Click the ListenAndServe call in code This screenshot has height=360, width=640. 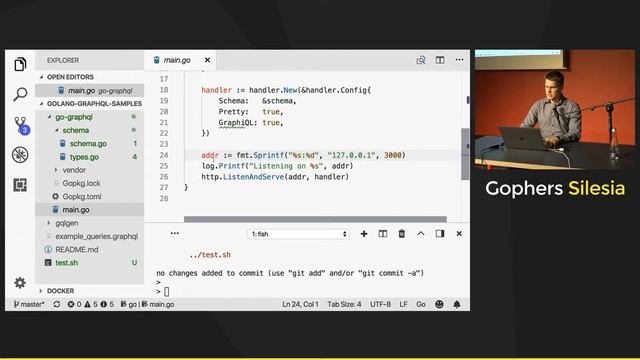(x=253, y=177)
